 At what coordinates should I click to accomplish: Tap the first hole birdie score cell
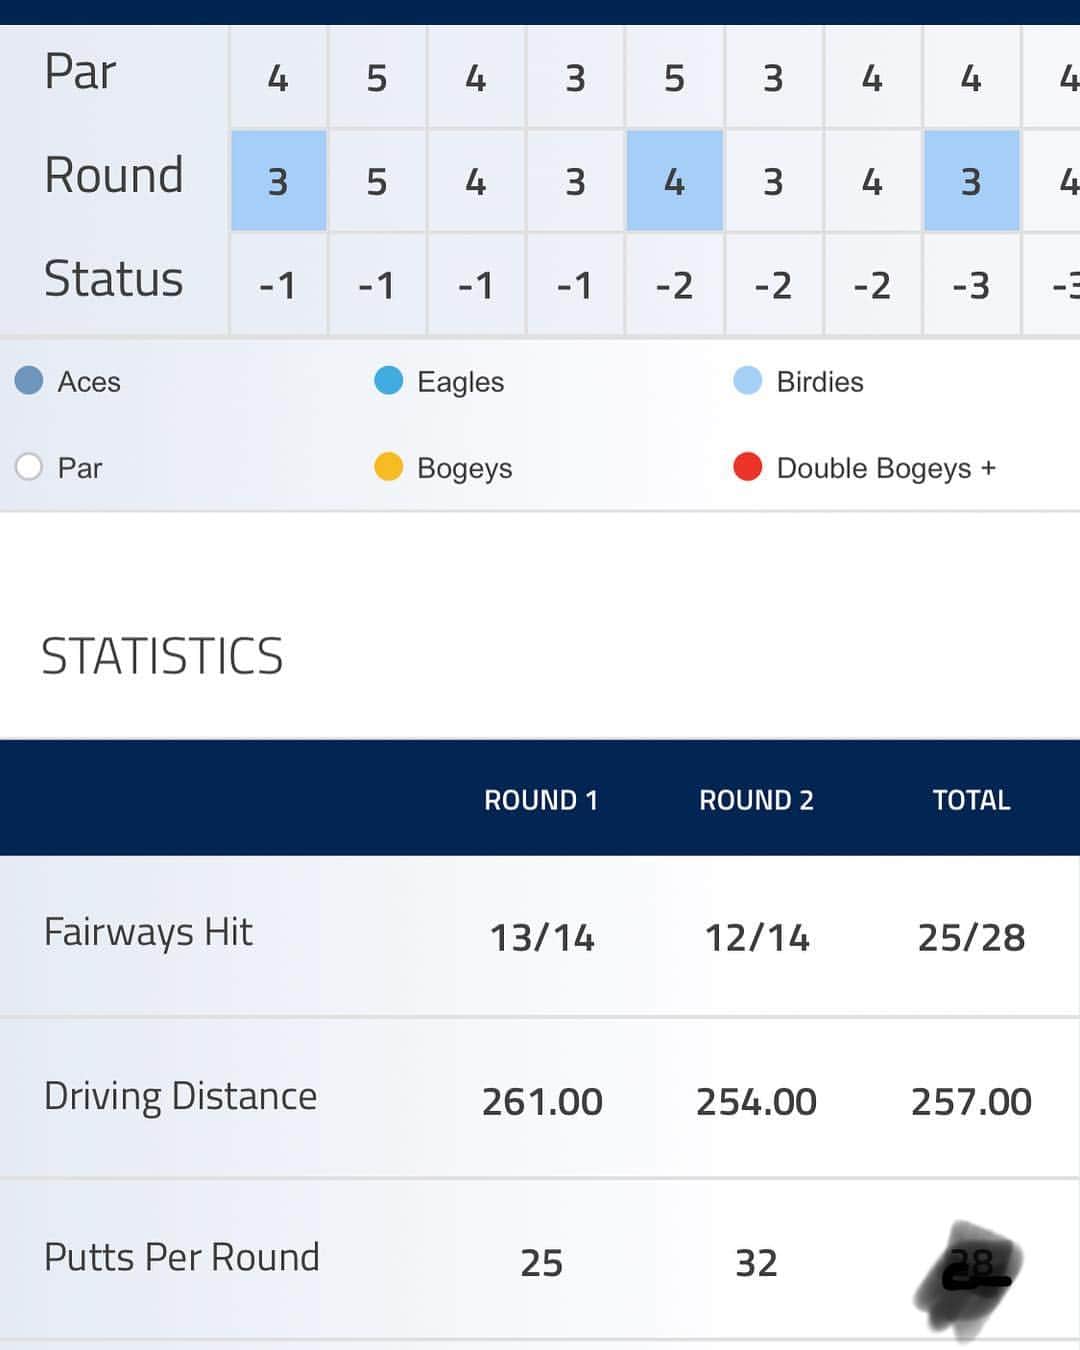point(279,181)
